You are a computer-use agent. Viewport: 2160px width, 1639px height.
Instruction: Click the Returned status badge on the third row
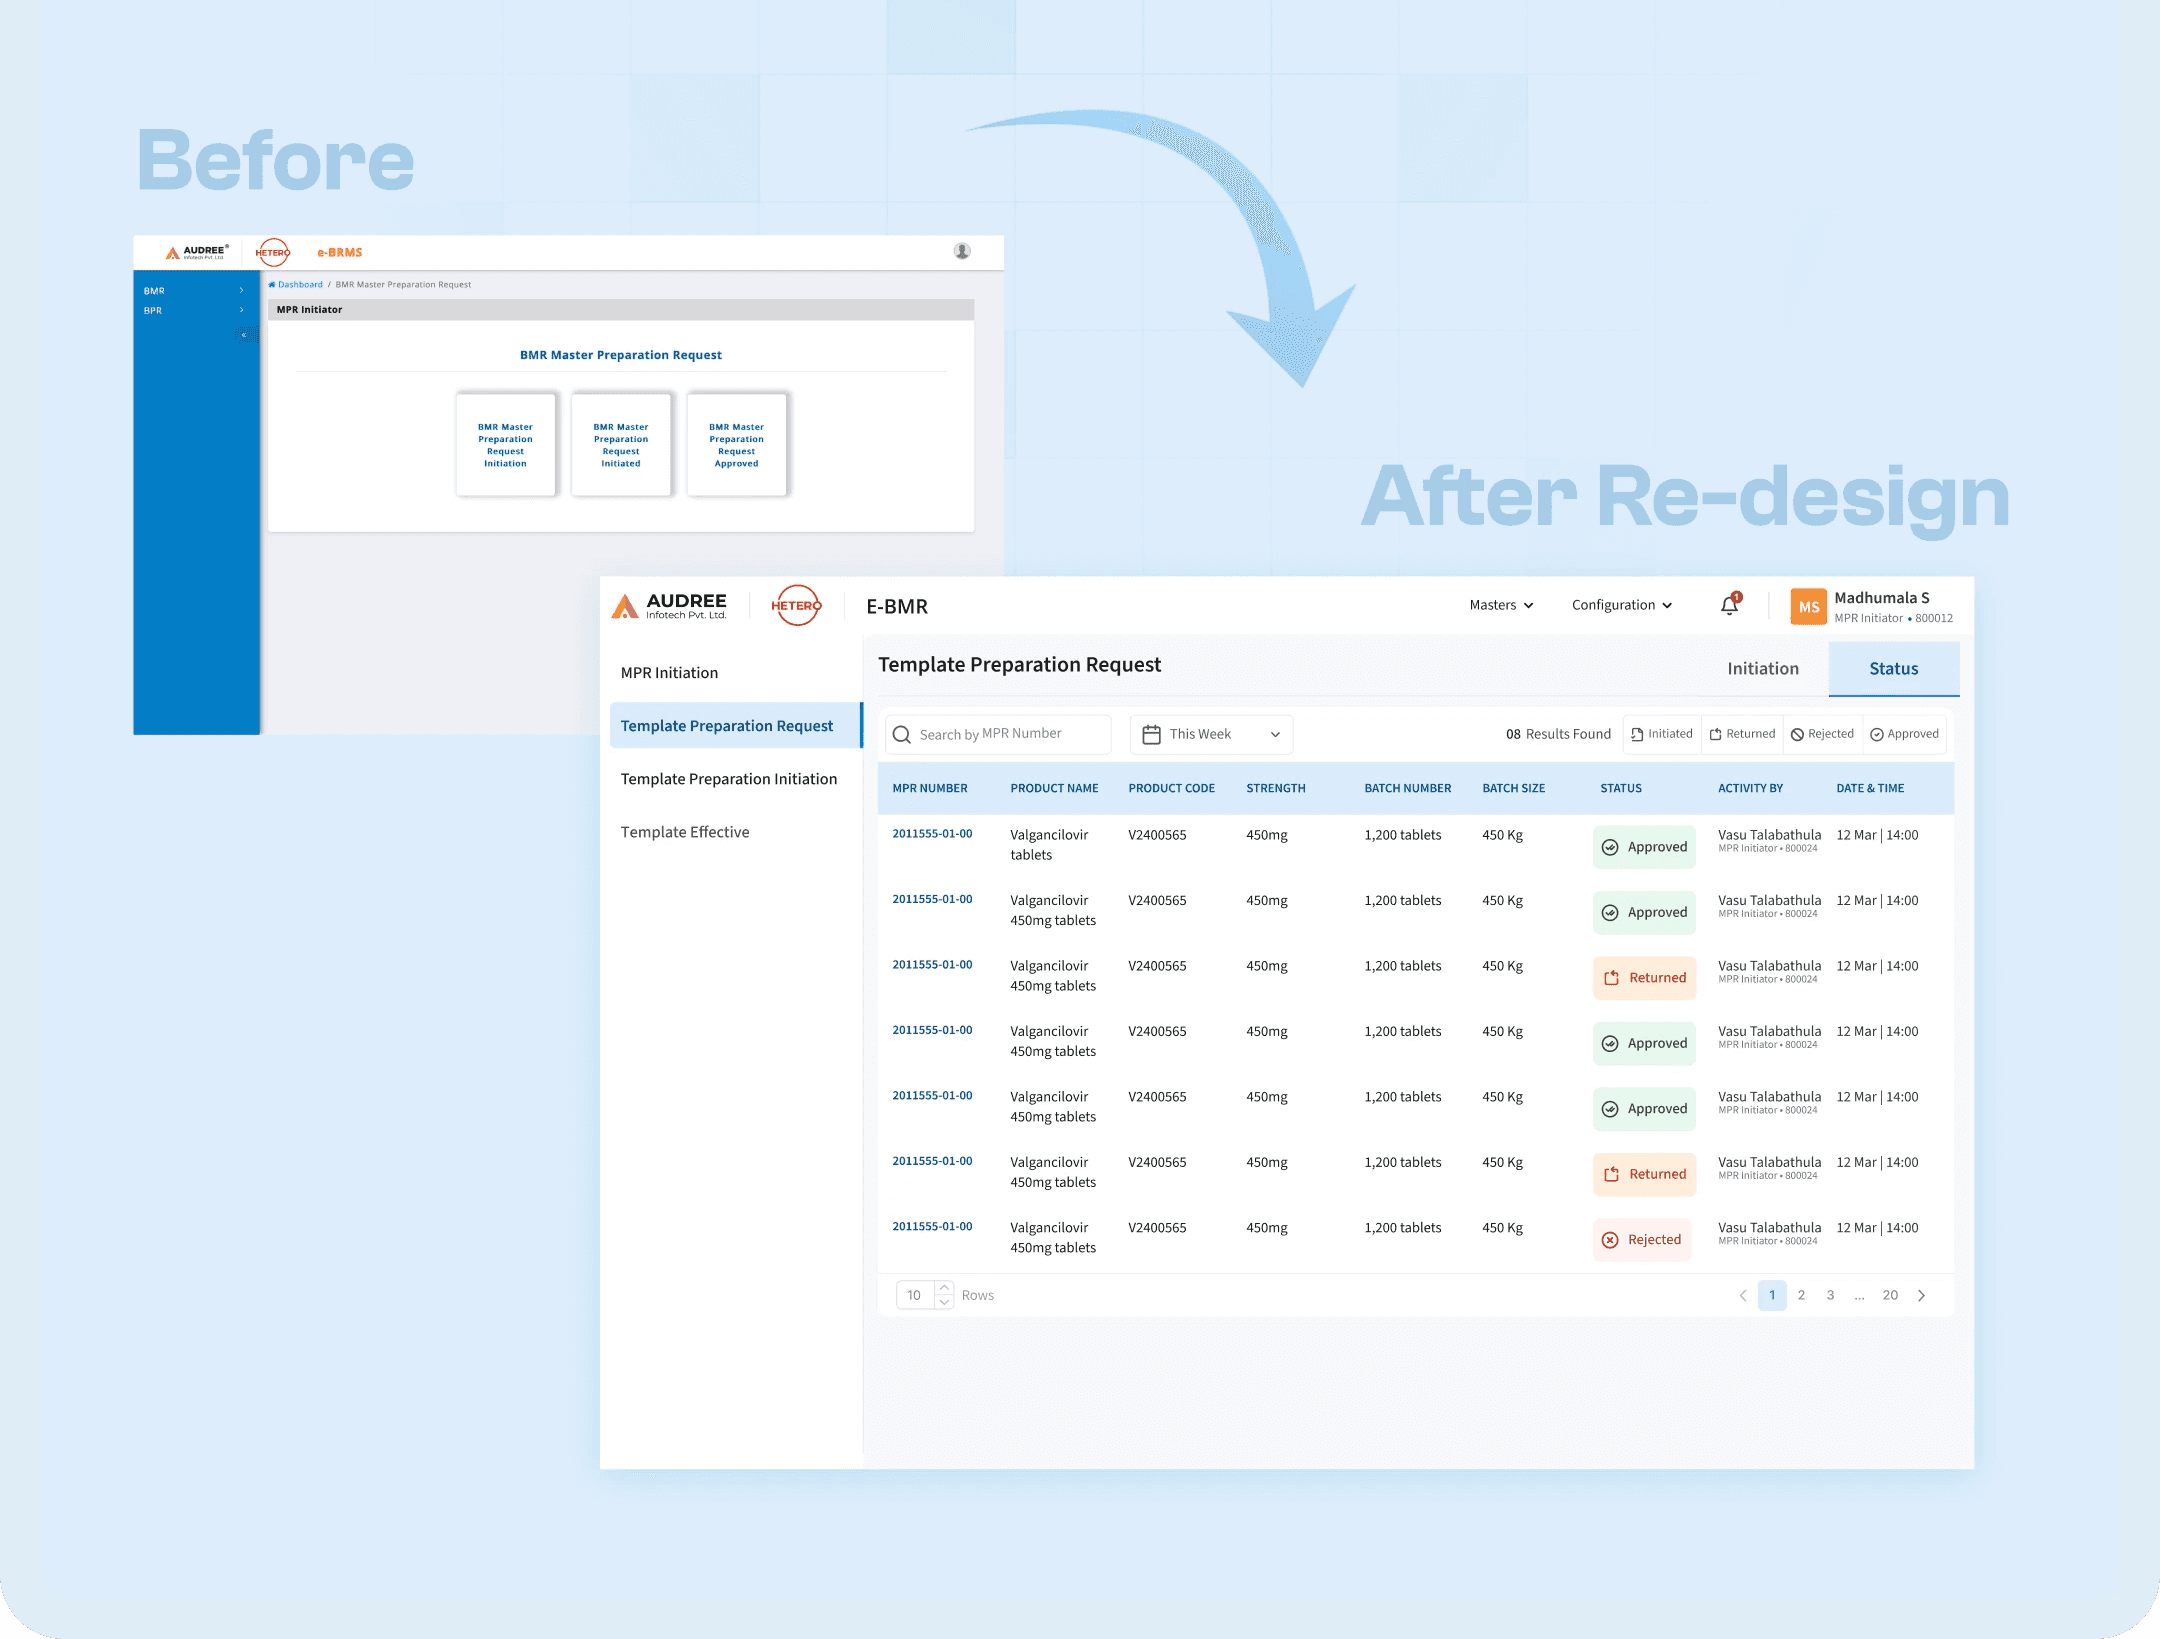click(x=1644, y=978)
